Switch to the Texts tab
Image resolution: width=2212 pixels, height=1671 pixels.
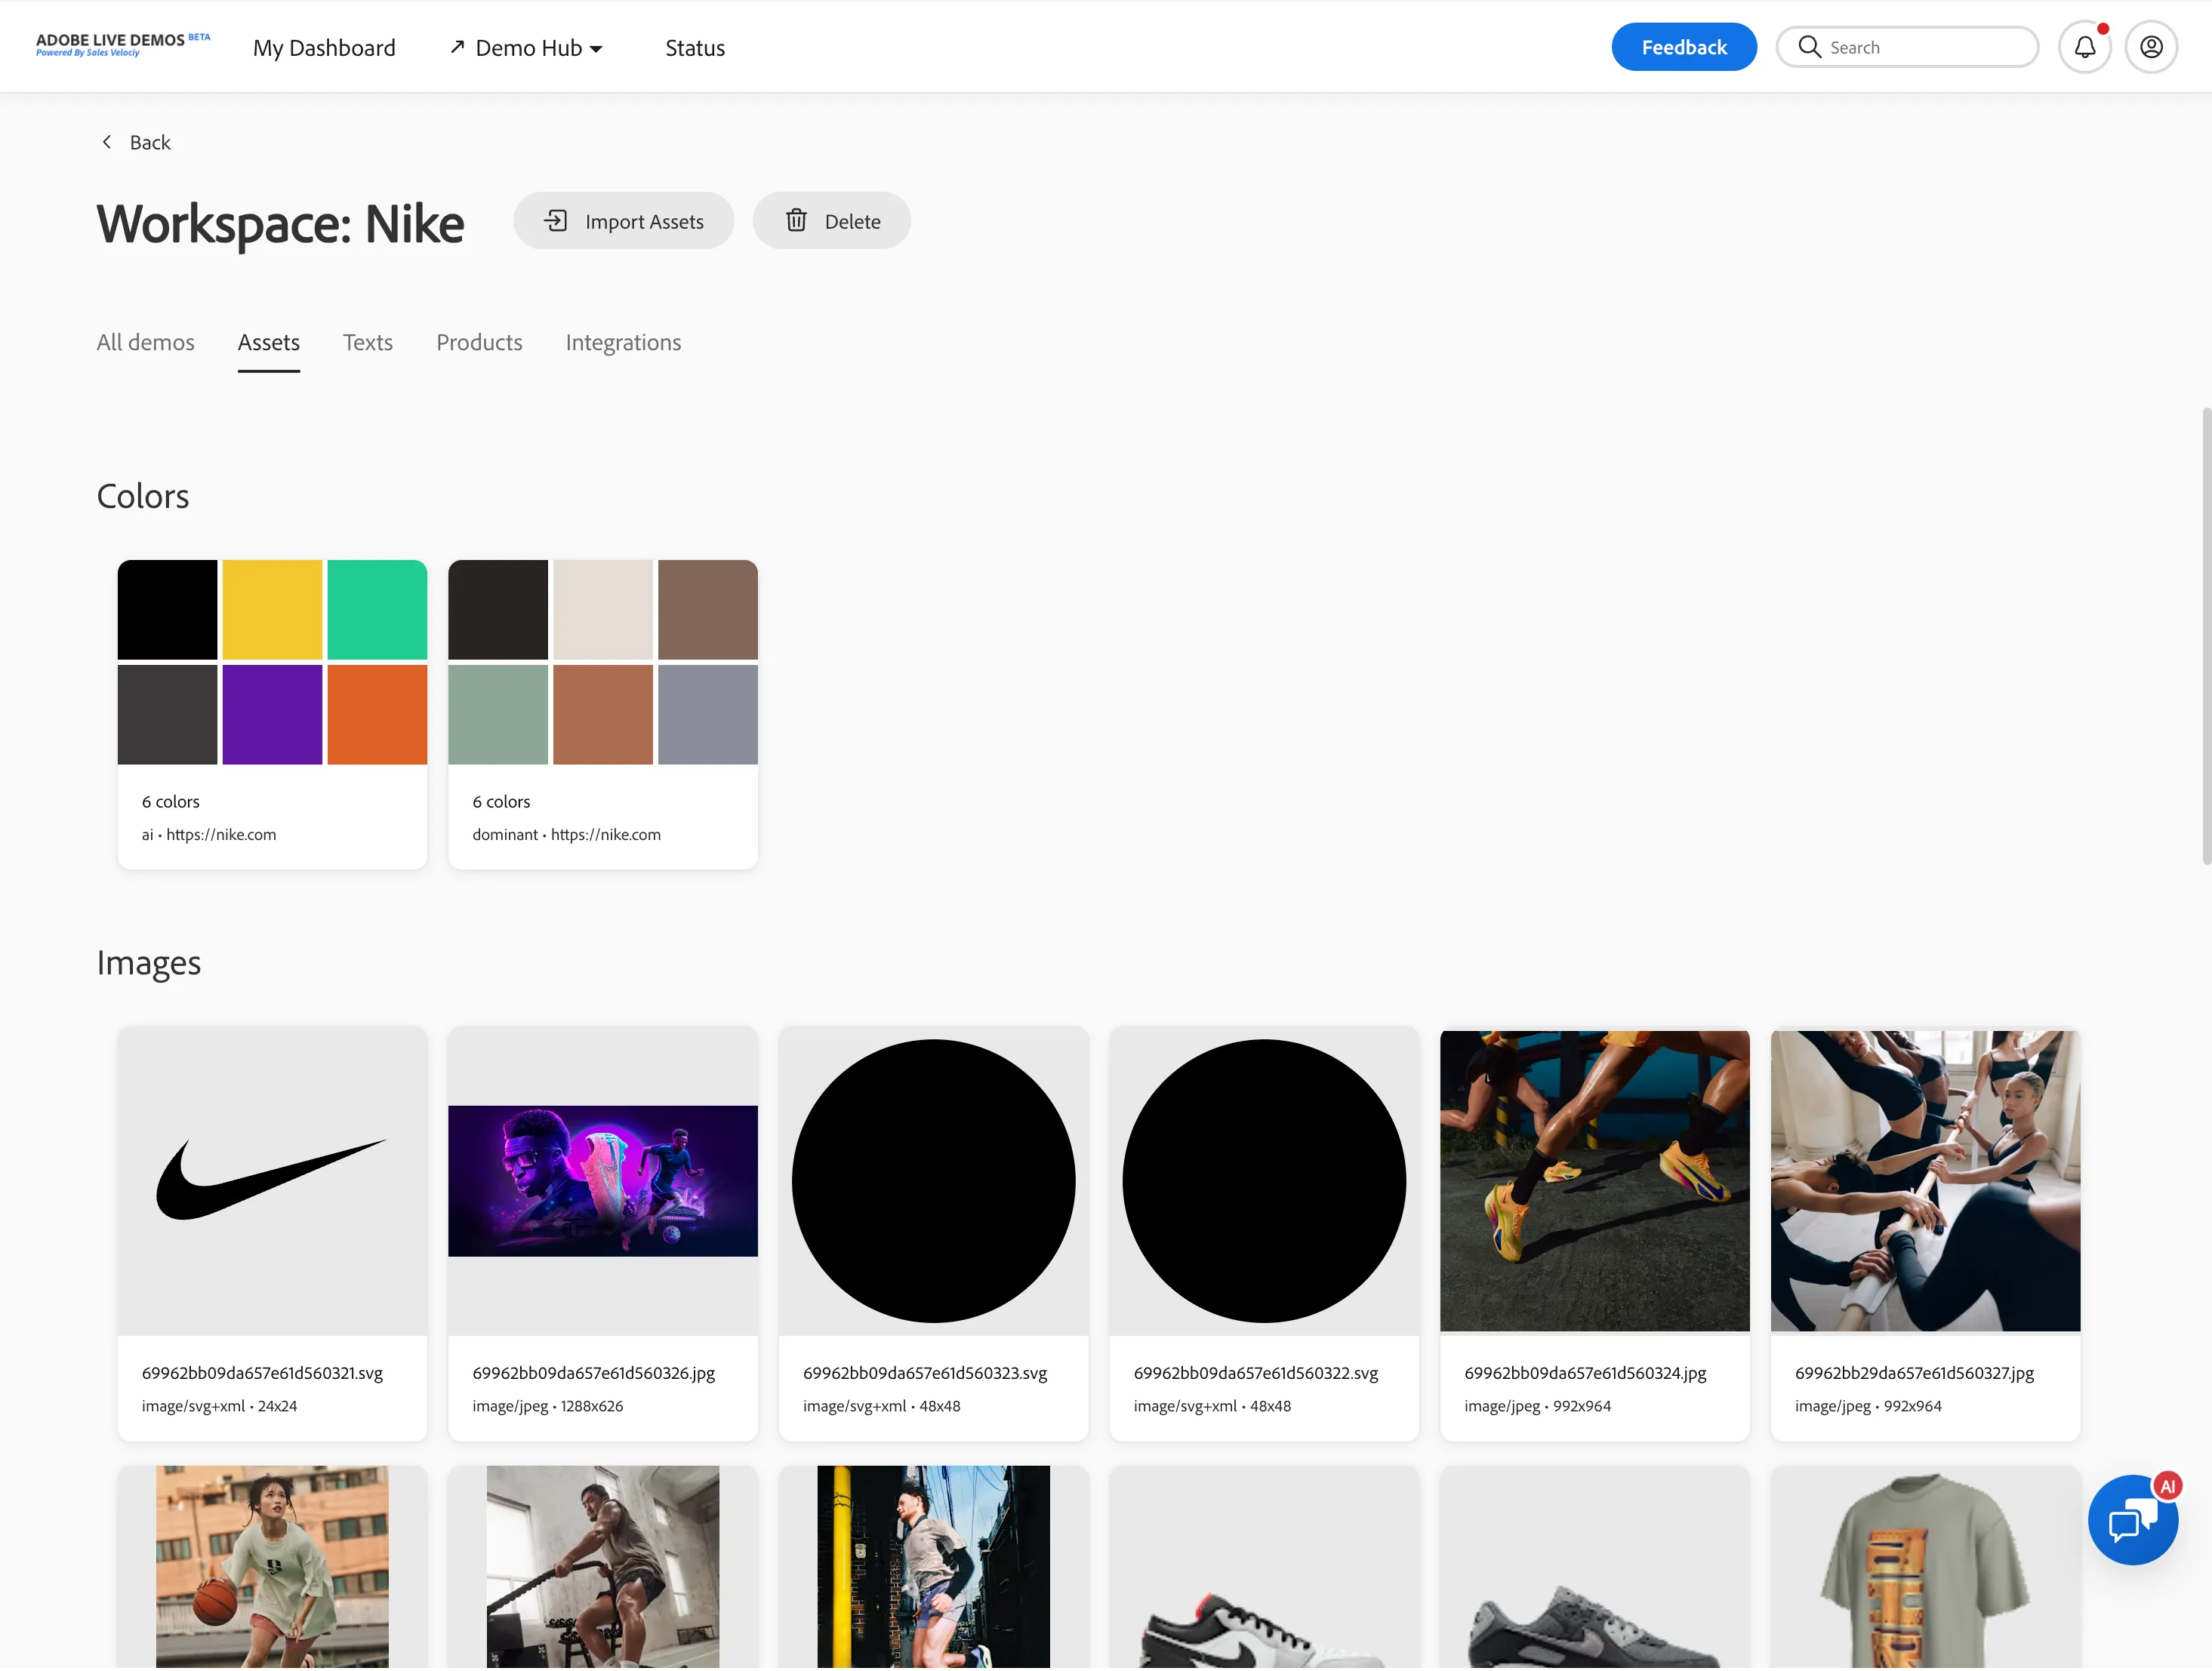[x=368, y=342]
